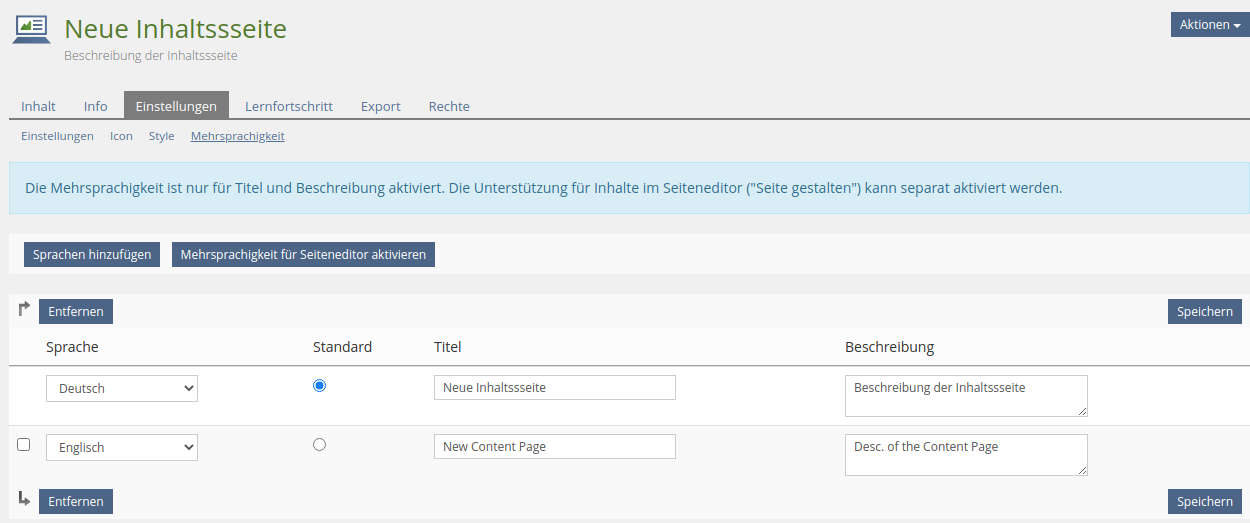The width and height of the screenshot is (1250, 523).
Task: Select Deutsch as standard language
Action: coord(320,386)
